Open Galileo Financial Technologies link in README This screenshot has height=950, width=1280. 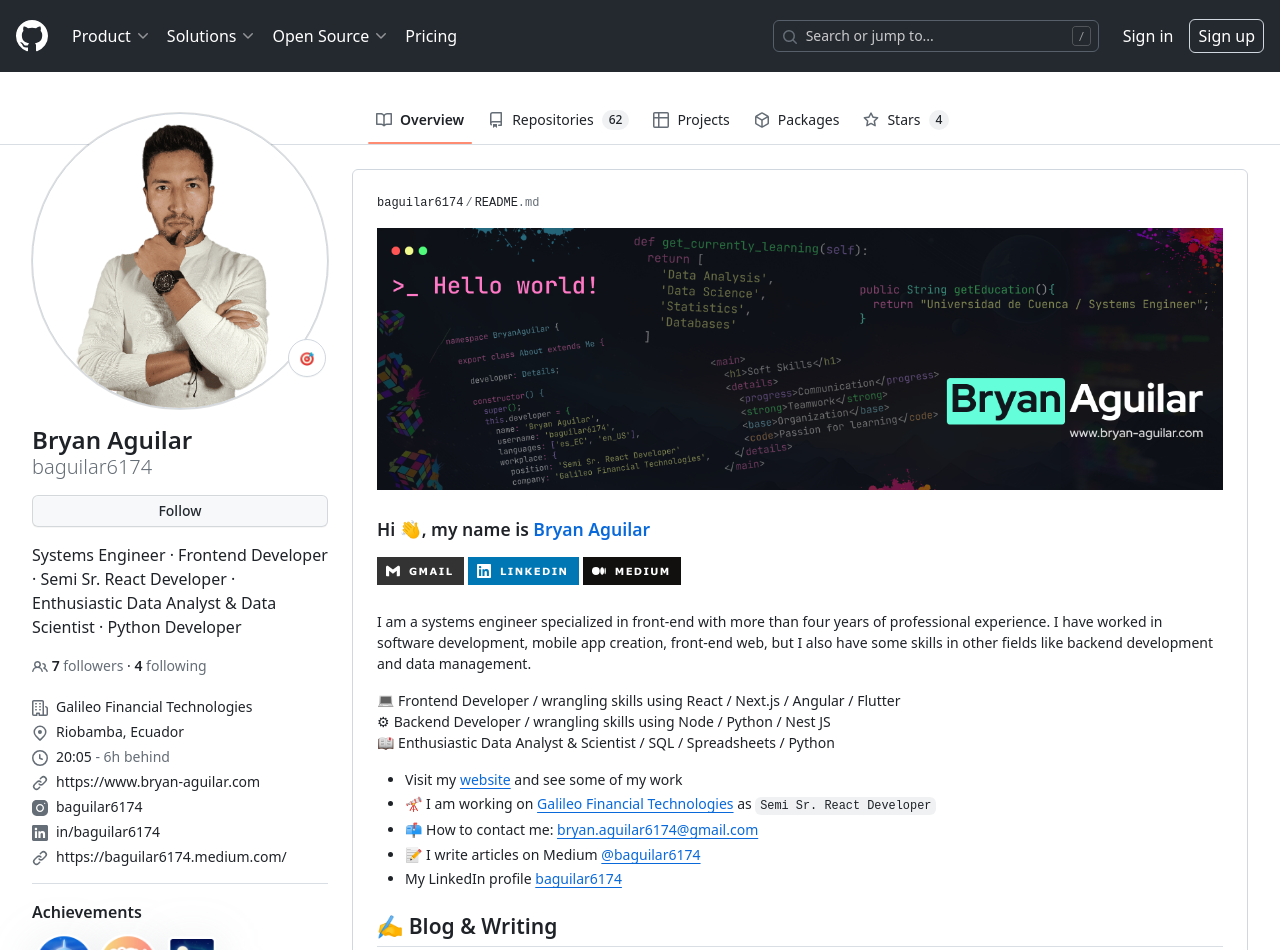click(635, 804)
